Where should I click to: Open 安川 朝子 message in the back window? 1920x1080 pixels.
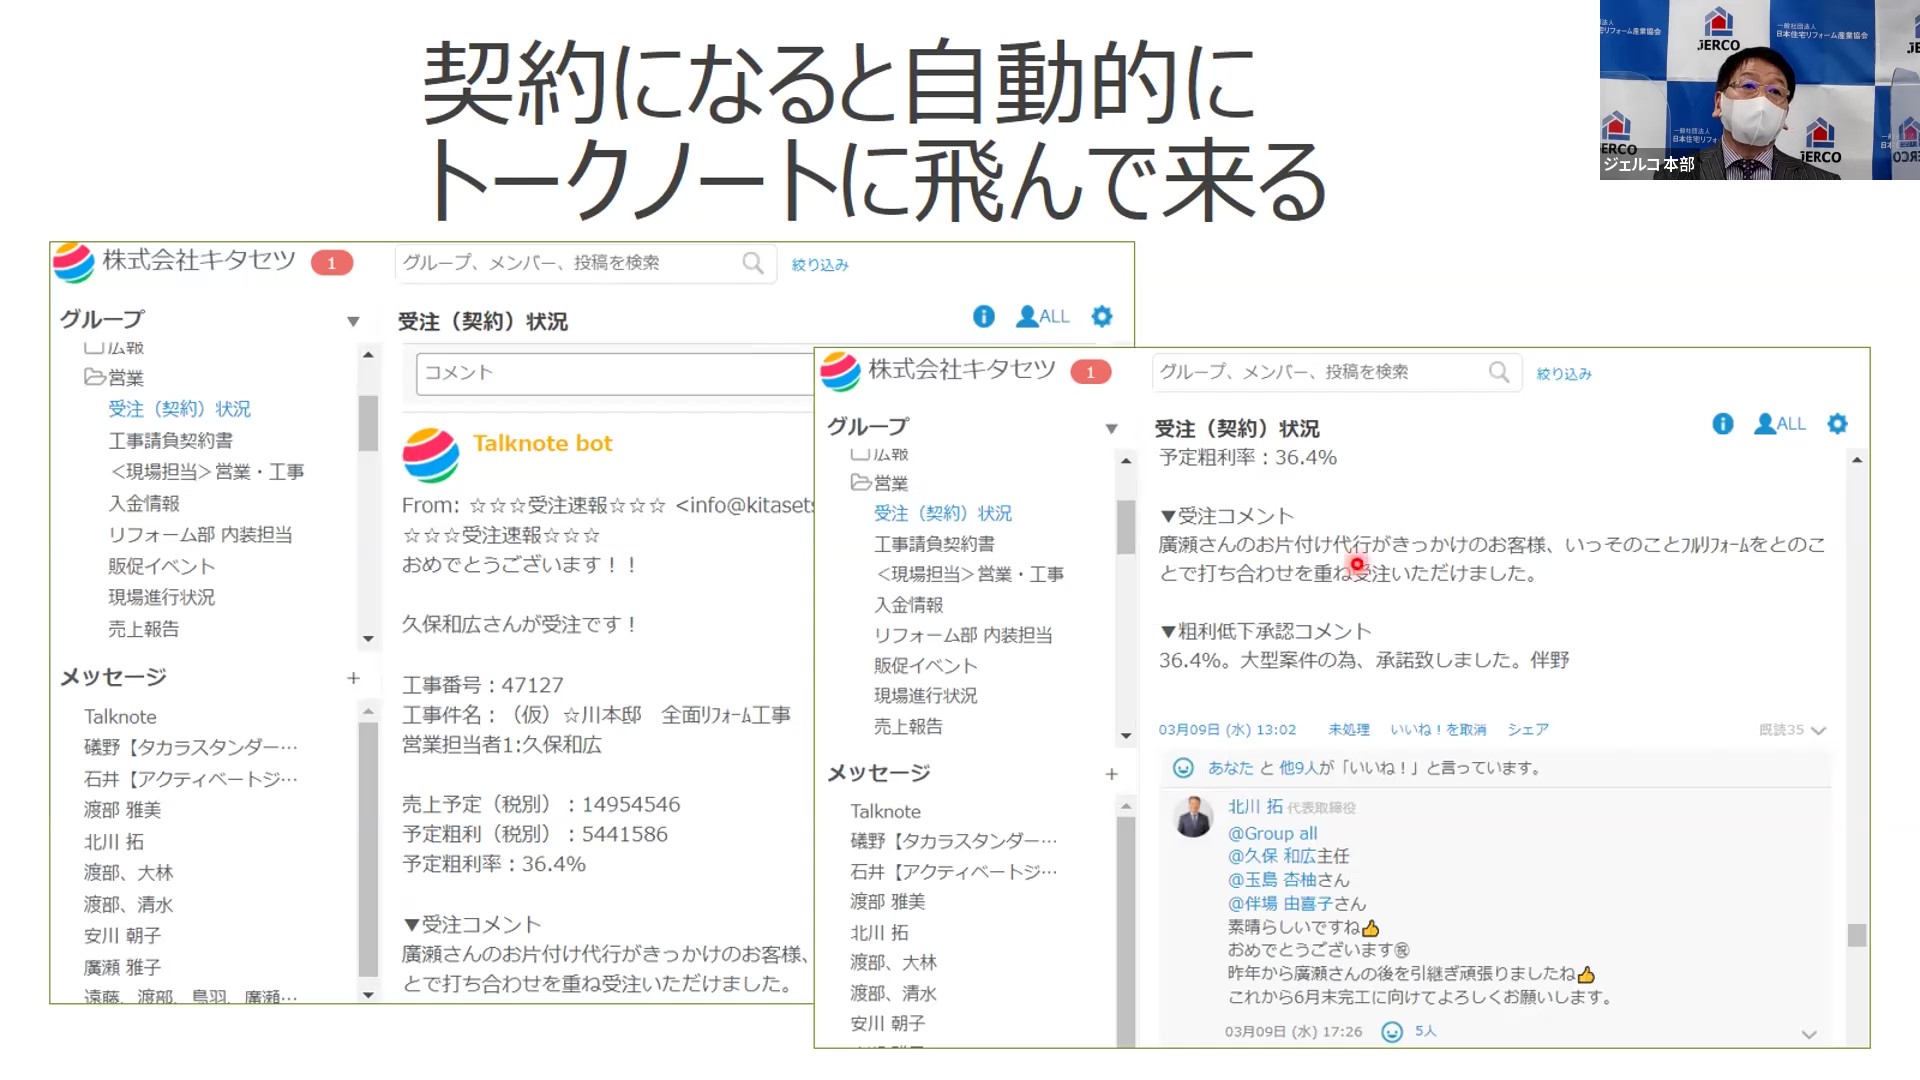pyautogui.click(x=122, y=936)
